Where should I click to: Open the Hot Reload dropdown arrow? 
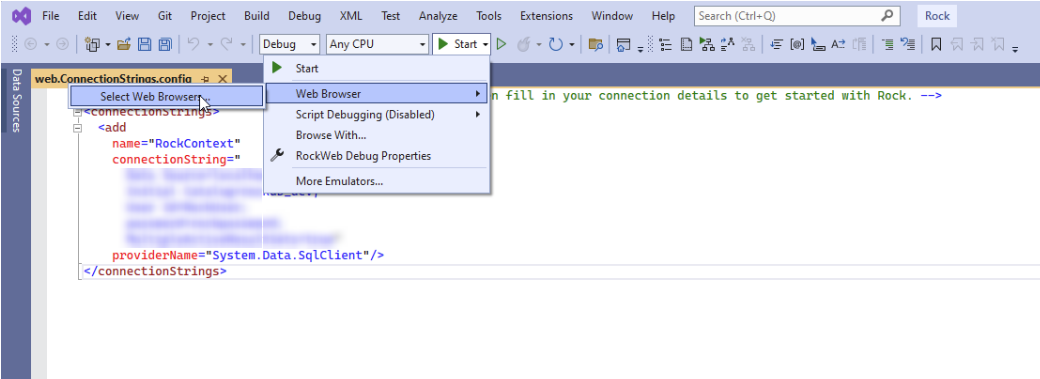pos(539,44)
